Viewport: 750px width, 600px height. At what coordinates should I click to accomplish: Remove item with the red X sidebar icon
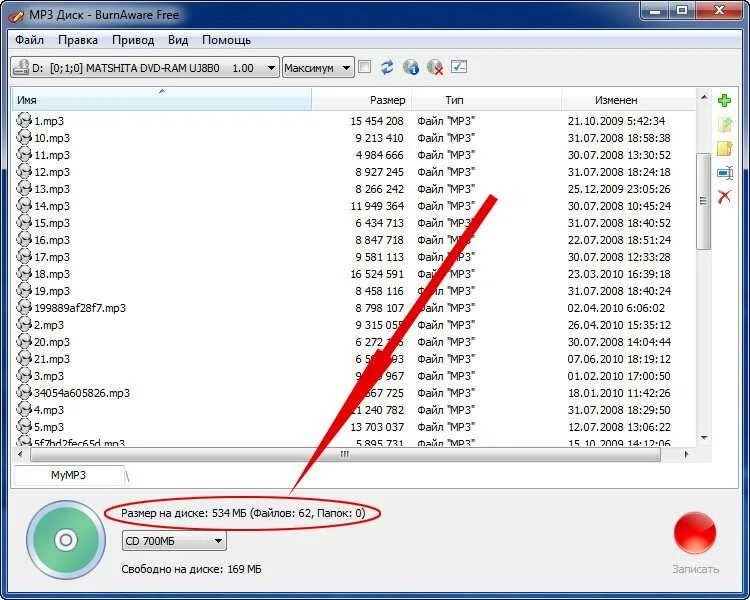click(x=724, y=196)
